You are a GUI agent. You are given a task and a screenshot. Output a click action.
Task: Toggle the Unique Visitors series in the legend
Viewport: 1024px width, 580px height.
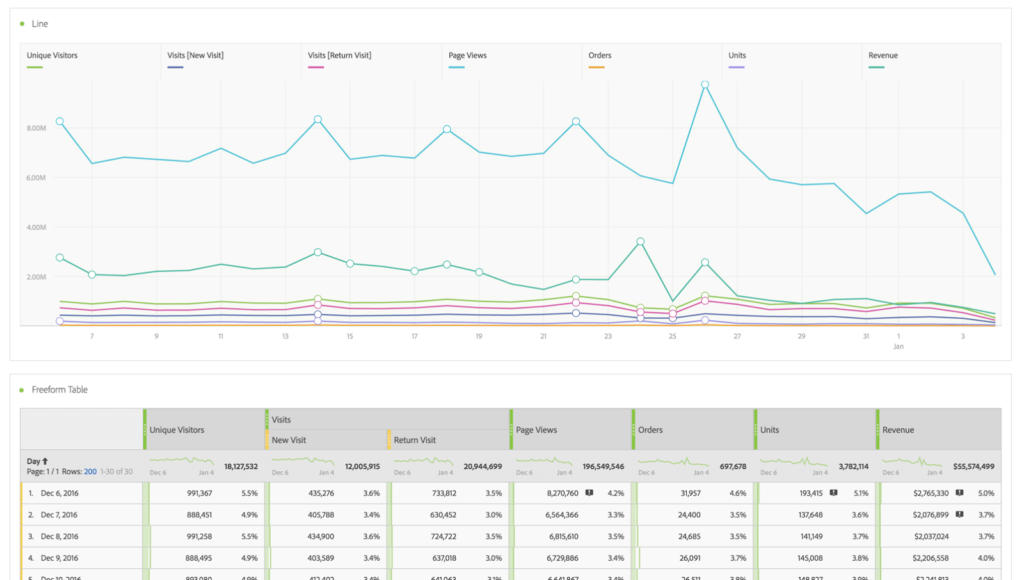click(50, 56)
